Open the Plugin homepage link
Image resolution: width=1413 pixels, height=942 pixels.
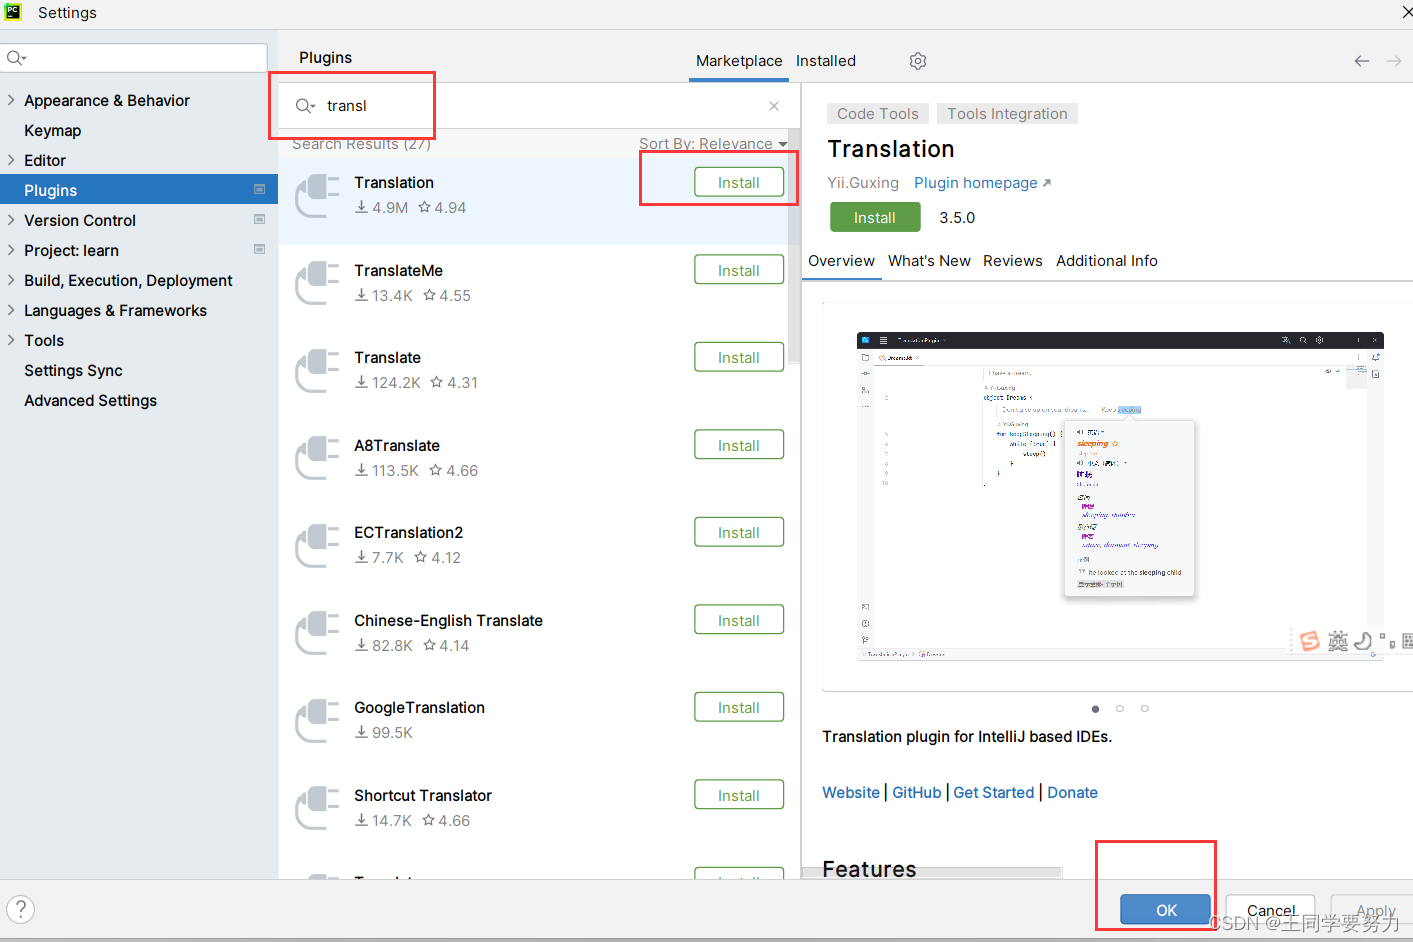point(982,183)
